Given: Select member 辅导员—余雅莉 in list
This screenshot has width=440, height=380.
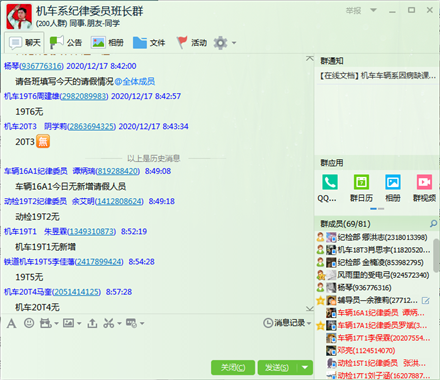Looking at the screenshot, I should point(377,300).
